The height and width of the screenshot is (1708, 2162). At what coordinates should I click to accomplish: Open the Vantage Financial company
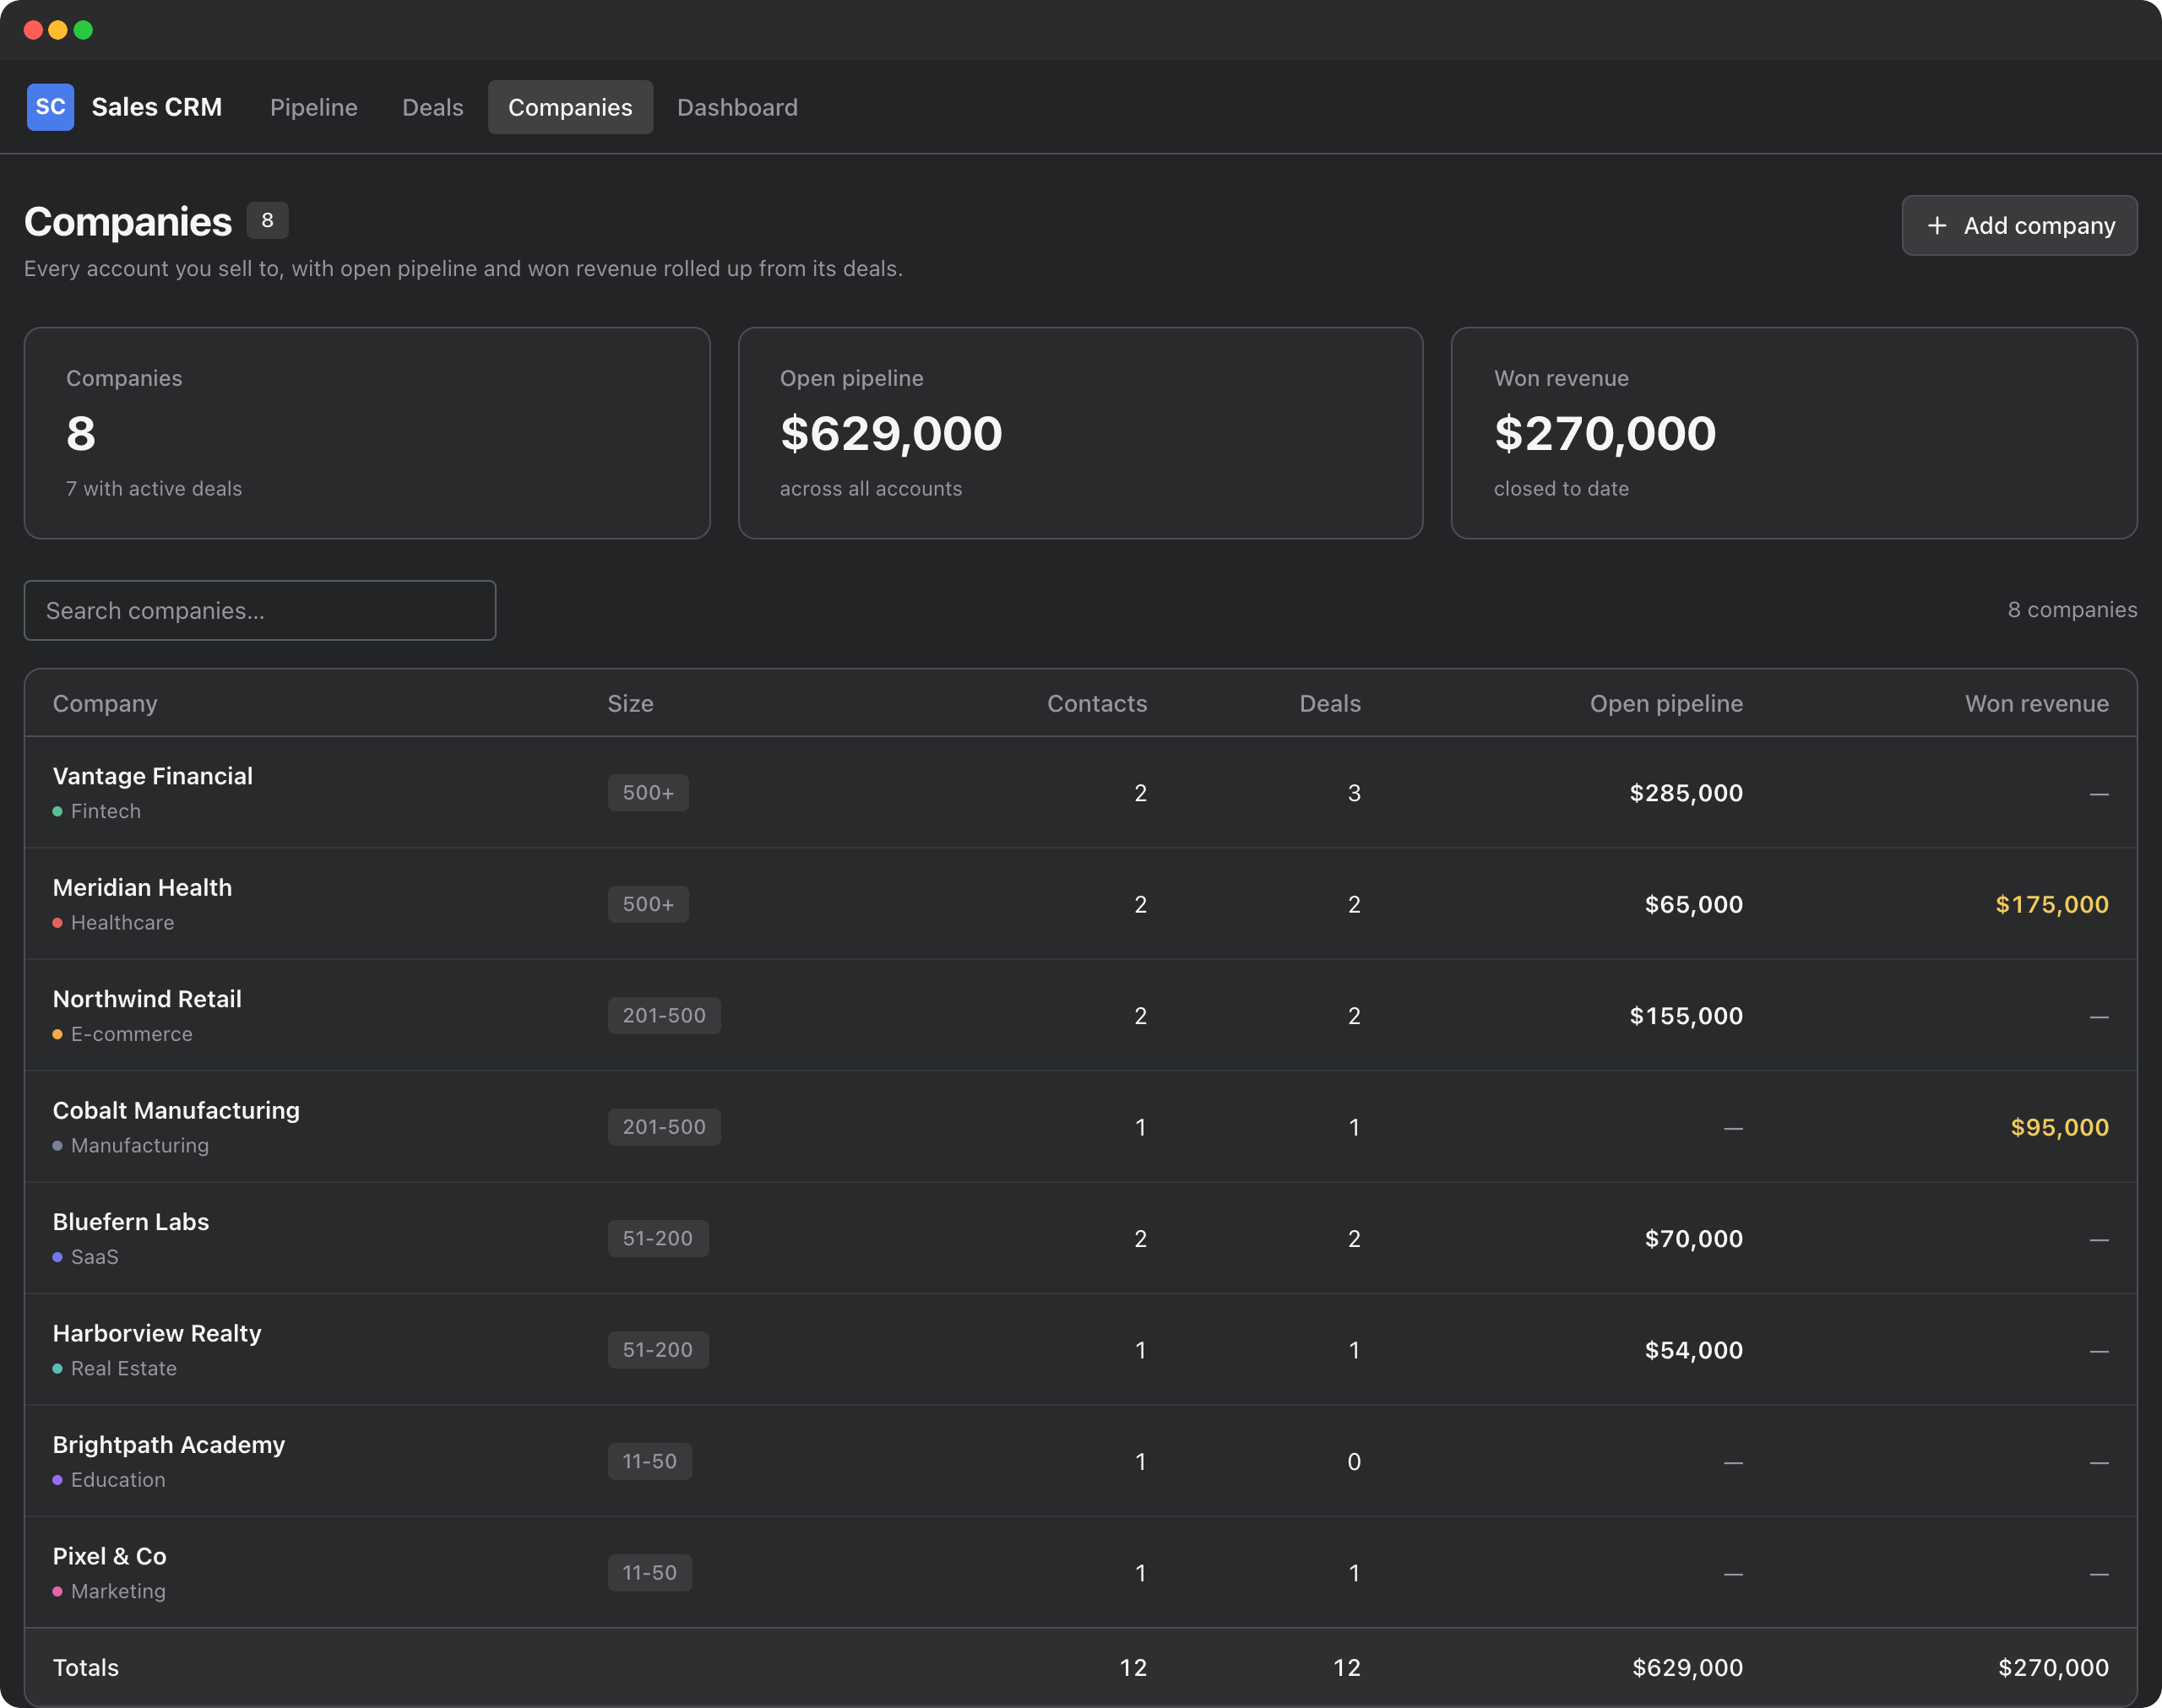coord(152,776)
